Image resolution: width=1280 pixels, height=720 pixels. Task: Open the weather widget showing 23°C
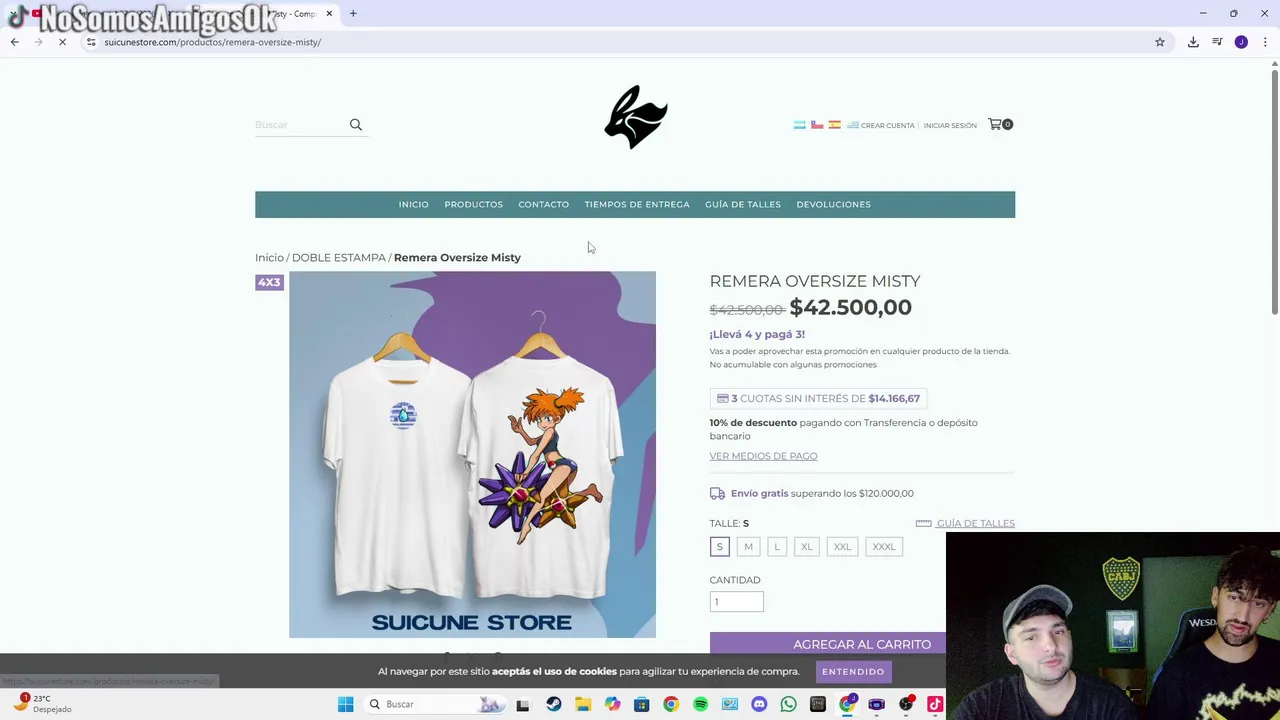point(40,704)
